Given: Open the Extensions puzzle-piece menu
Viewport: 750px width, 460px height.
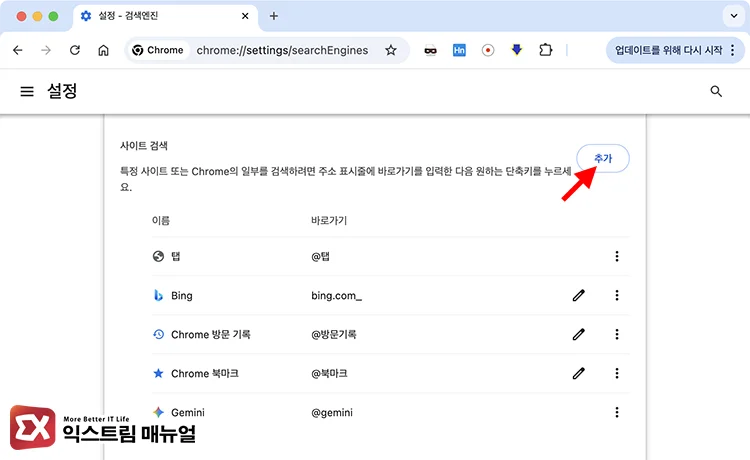Looking at the screenshot, I should click(545, 50).
